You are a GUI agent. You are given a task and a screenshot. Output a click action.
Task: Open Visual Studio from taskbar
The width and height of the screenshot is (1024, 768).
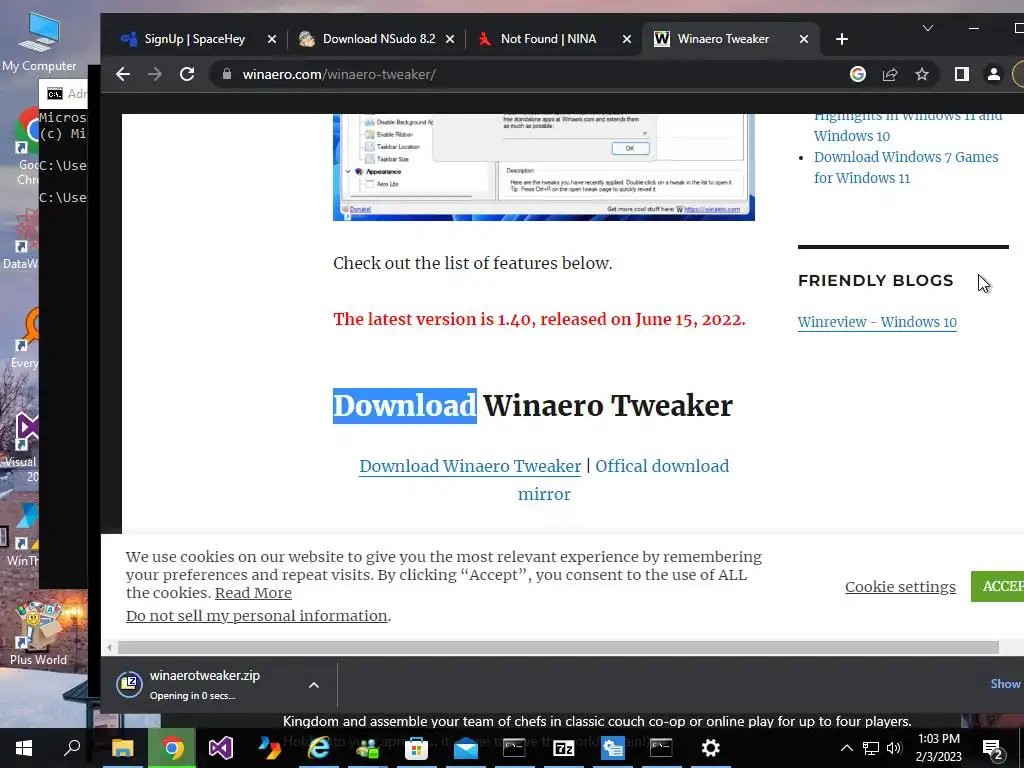tap(221, 748)
